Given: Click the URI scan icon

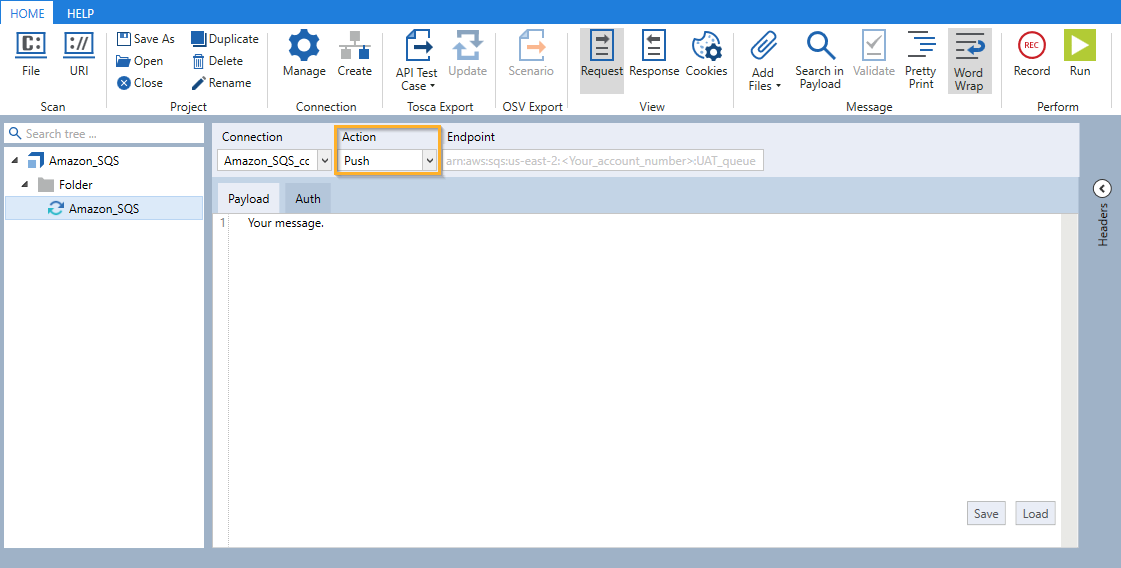Looking at the screenshot, I should tap(79, 47).
